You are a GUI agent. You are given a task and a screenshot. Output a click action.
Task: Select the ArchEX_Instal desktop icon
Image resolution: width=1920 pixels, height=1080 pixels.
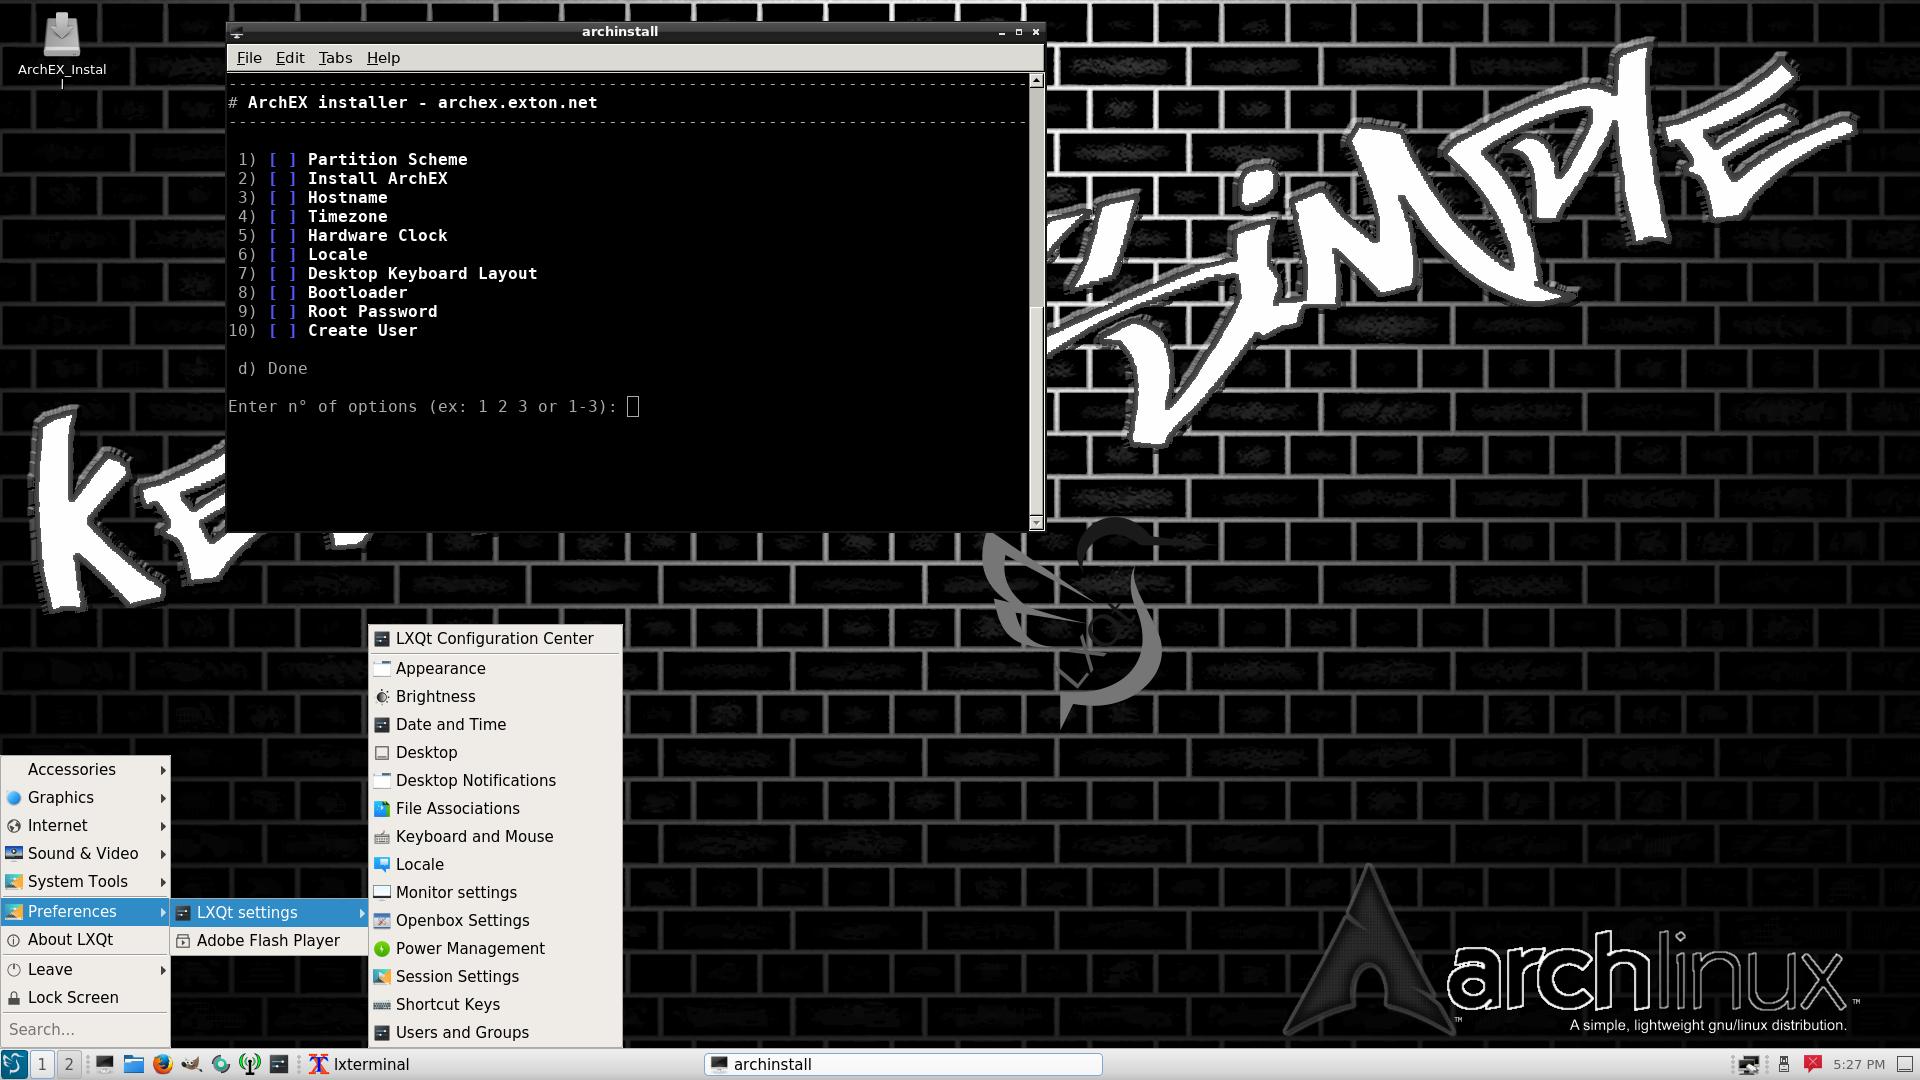click(x=61, y=40)
